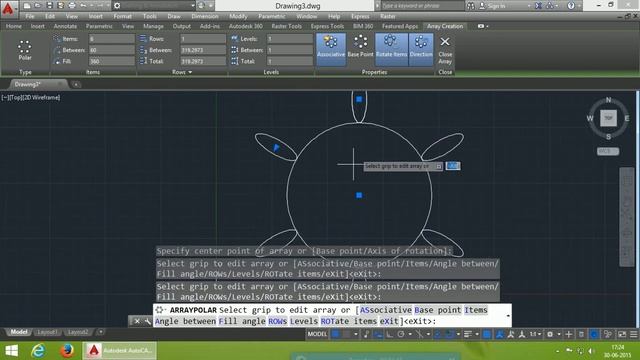
Task: Click the ASsociative option in command line
Action: coord(386,310)
